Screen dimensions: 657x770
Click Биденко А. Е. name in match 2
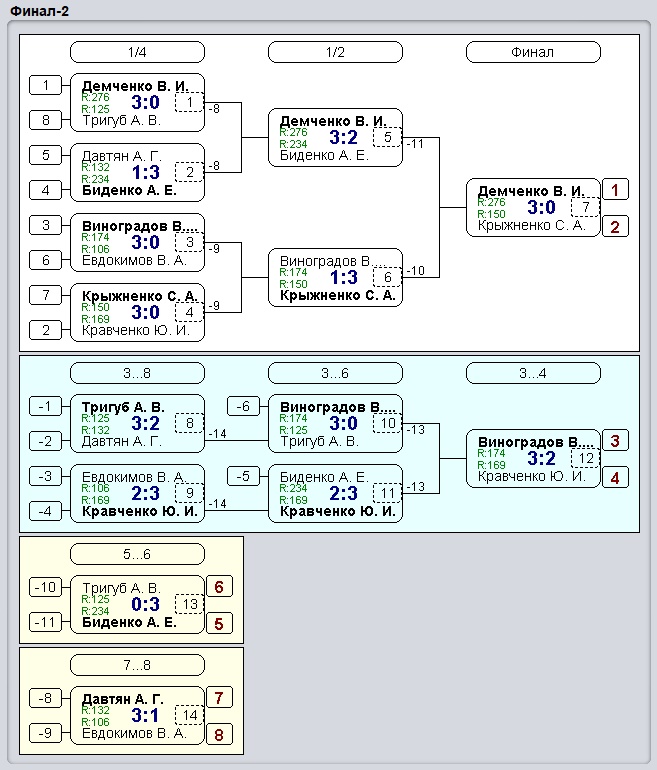pyautogui.click(x=129, y=190)
